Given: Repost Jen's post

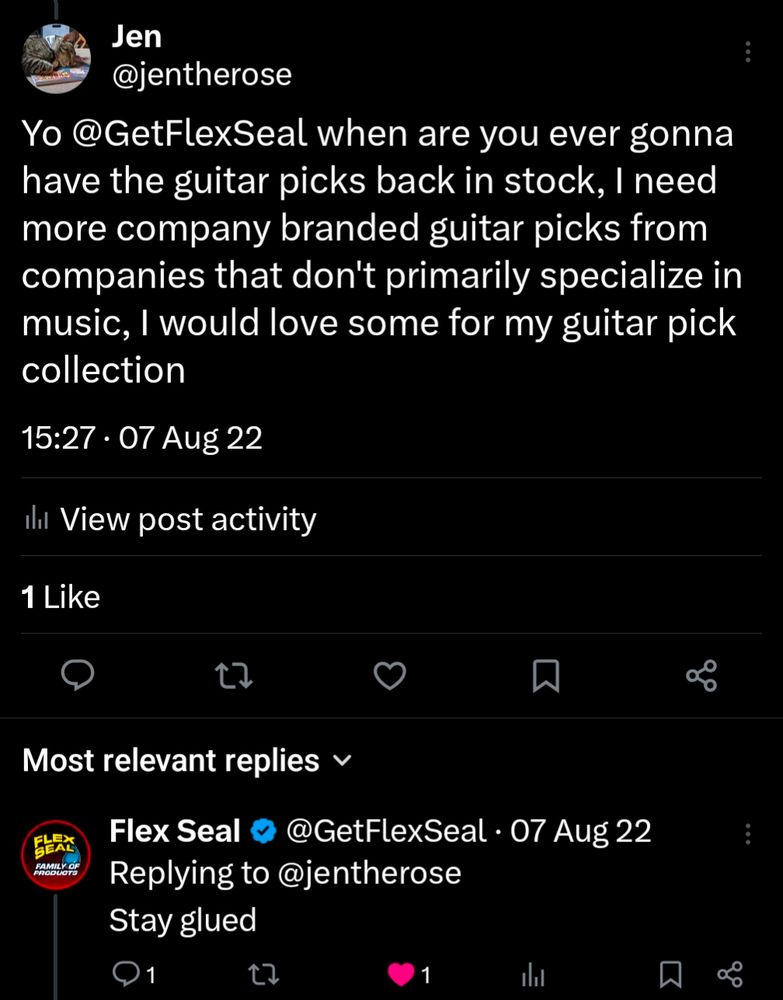Looking at the screenshot, I should 234,676.
